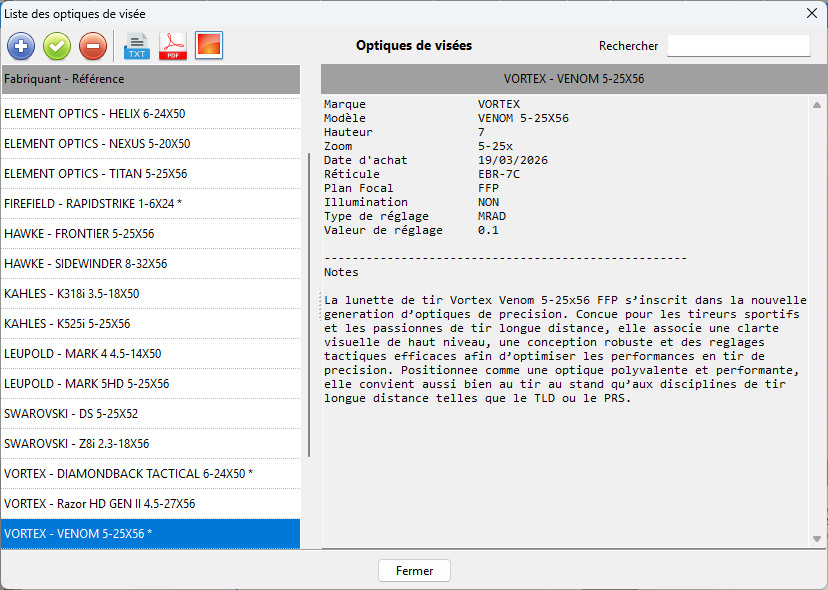This screenshot has height=590, width=828.
Task: Select ELEMENT OPTICS - TITAN 5-25X56
Action: pos(150,174)
